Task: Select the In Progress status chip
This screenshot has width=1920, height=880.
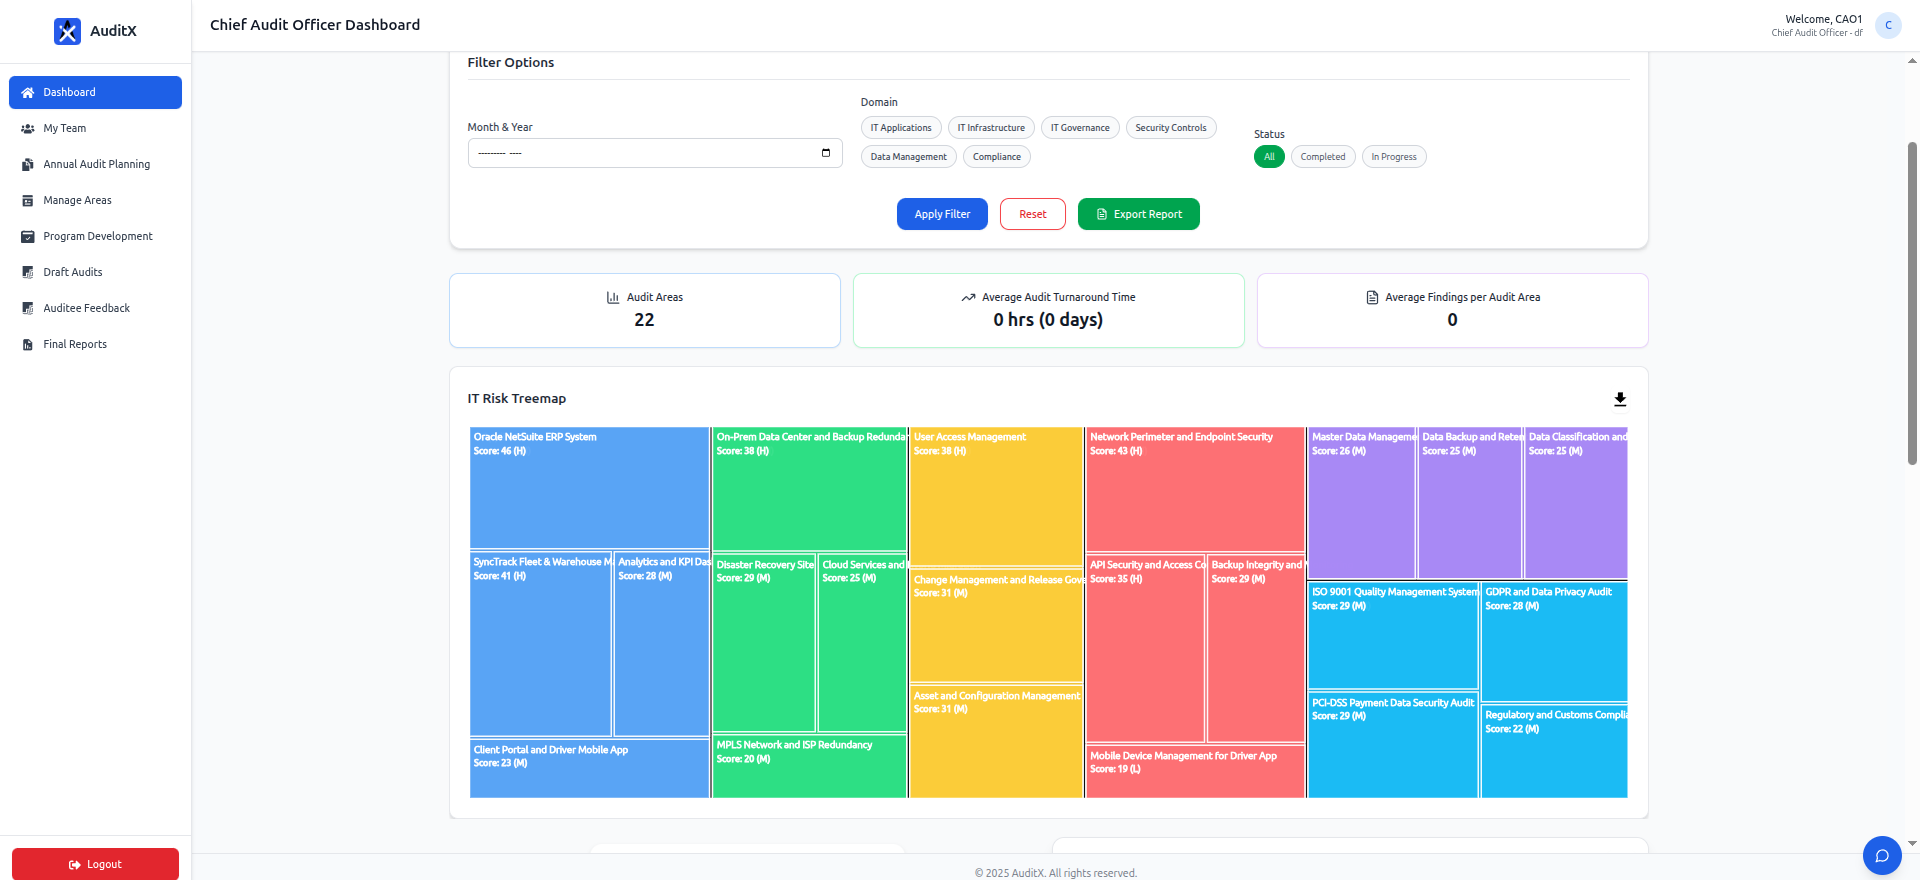Action: pyautogui.click(x=1393, y=157)
